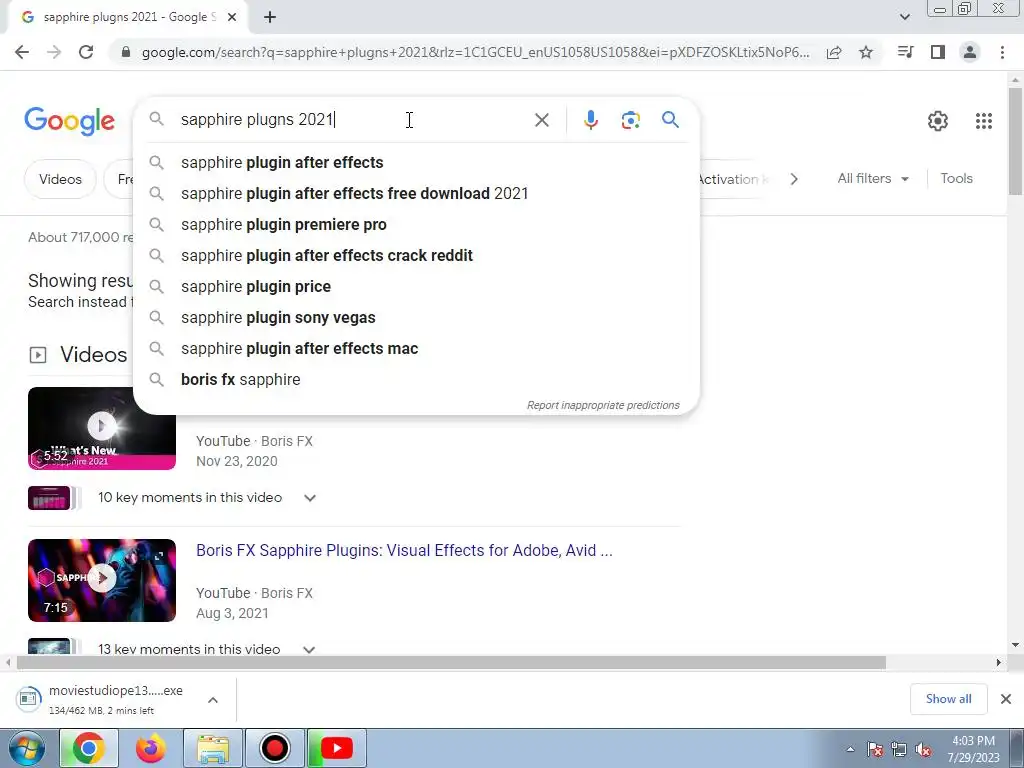Open a new browser tab

coord(270,17)
